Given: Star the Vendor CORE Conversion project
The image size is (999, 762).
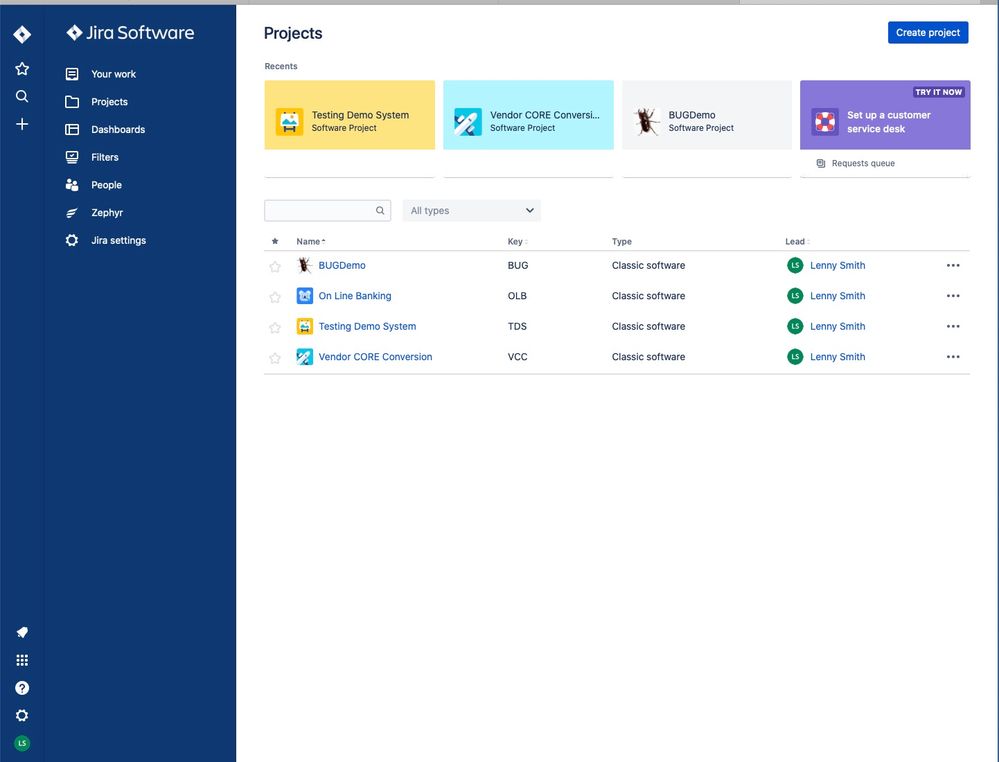Looking at the screenshot, I should [275, 358].
